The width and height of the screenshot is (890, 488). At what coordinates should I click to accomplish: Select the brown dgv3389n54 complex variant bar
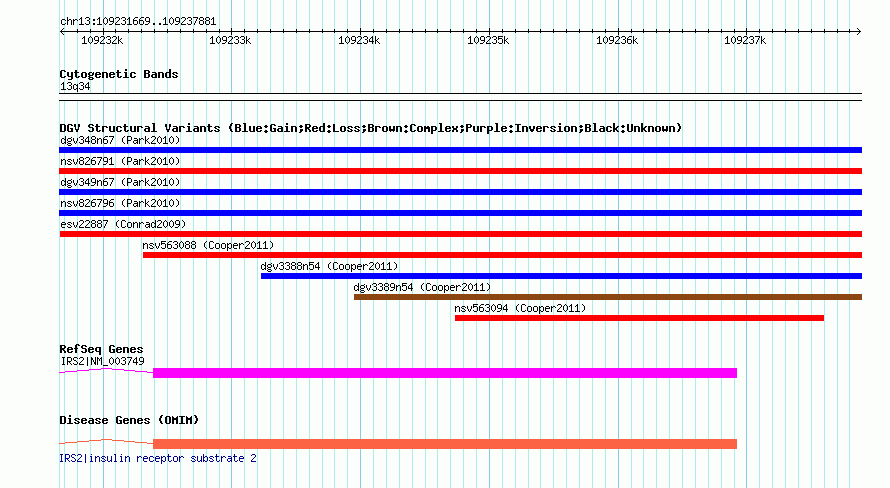[x=608, y=297]
